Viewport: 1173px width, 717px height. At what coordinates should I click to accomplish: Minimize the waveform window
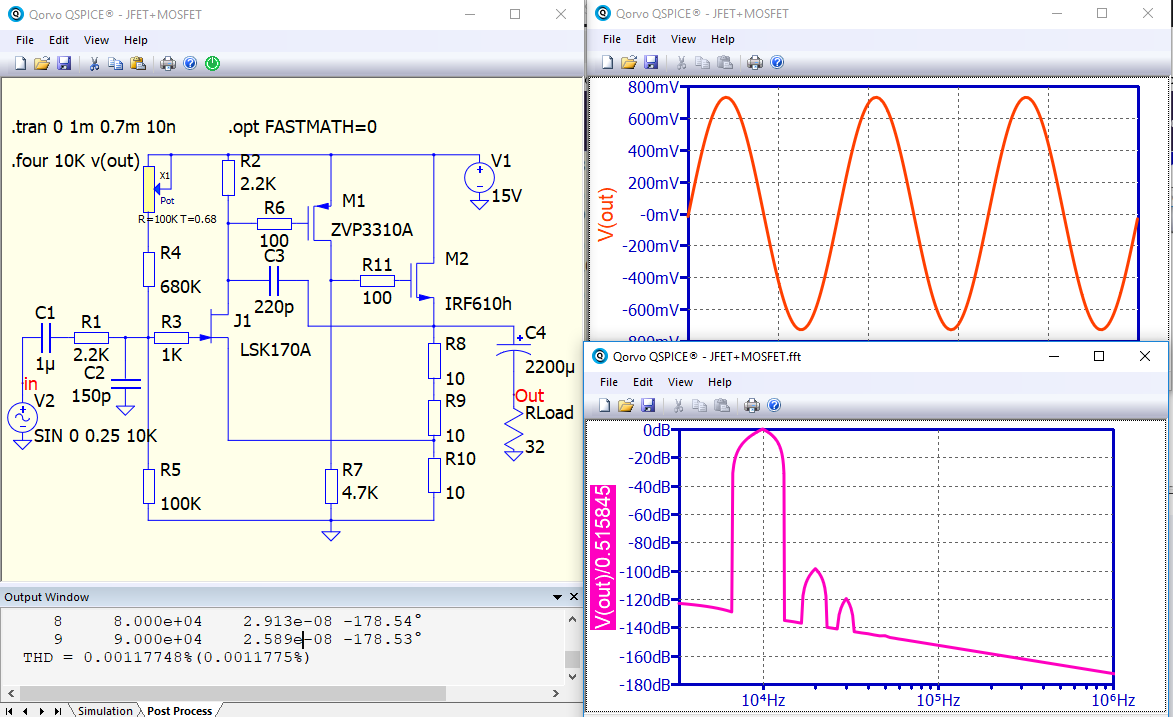1056,13
